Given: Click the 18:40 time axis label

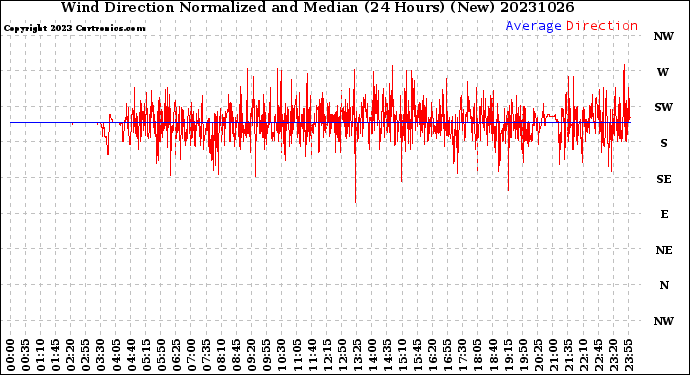Looking at the screenshot, I should (493, 355).
